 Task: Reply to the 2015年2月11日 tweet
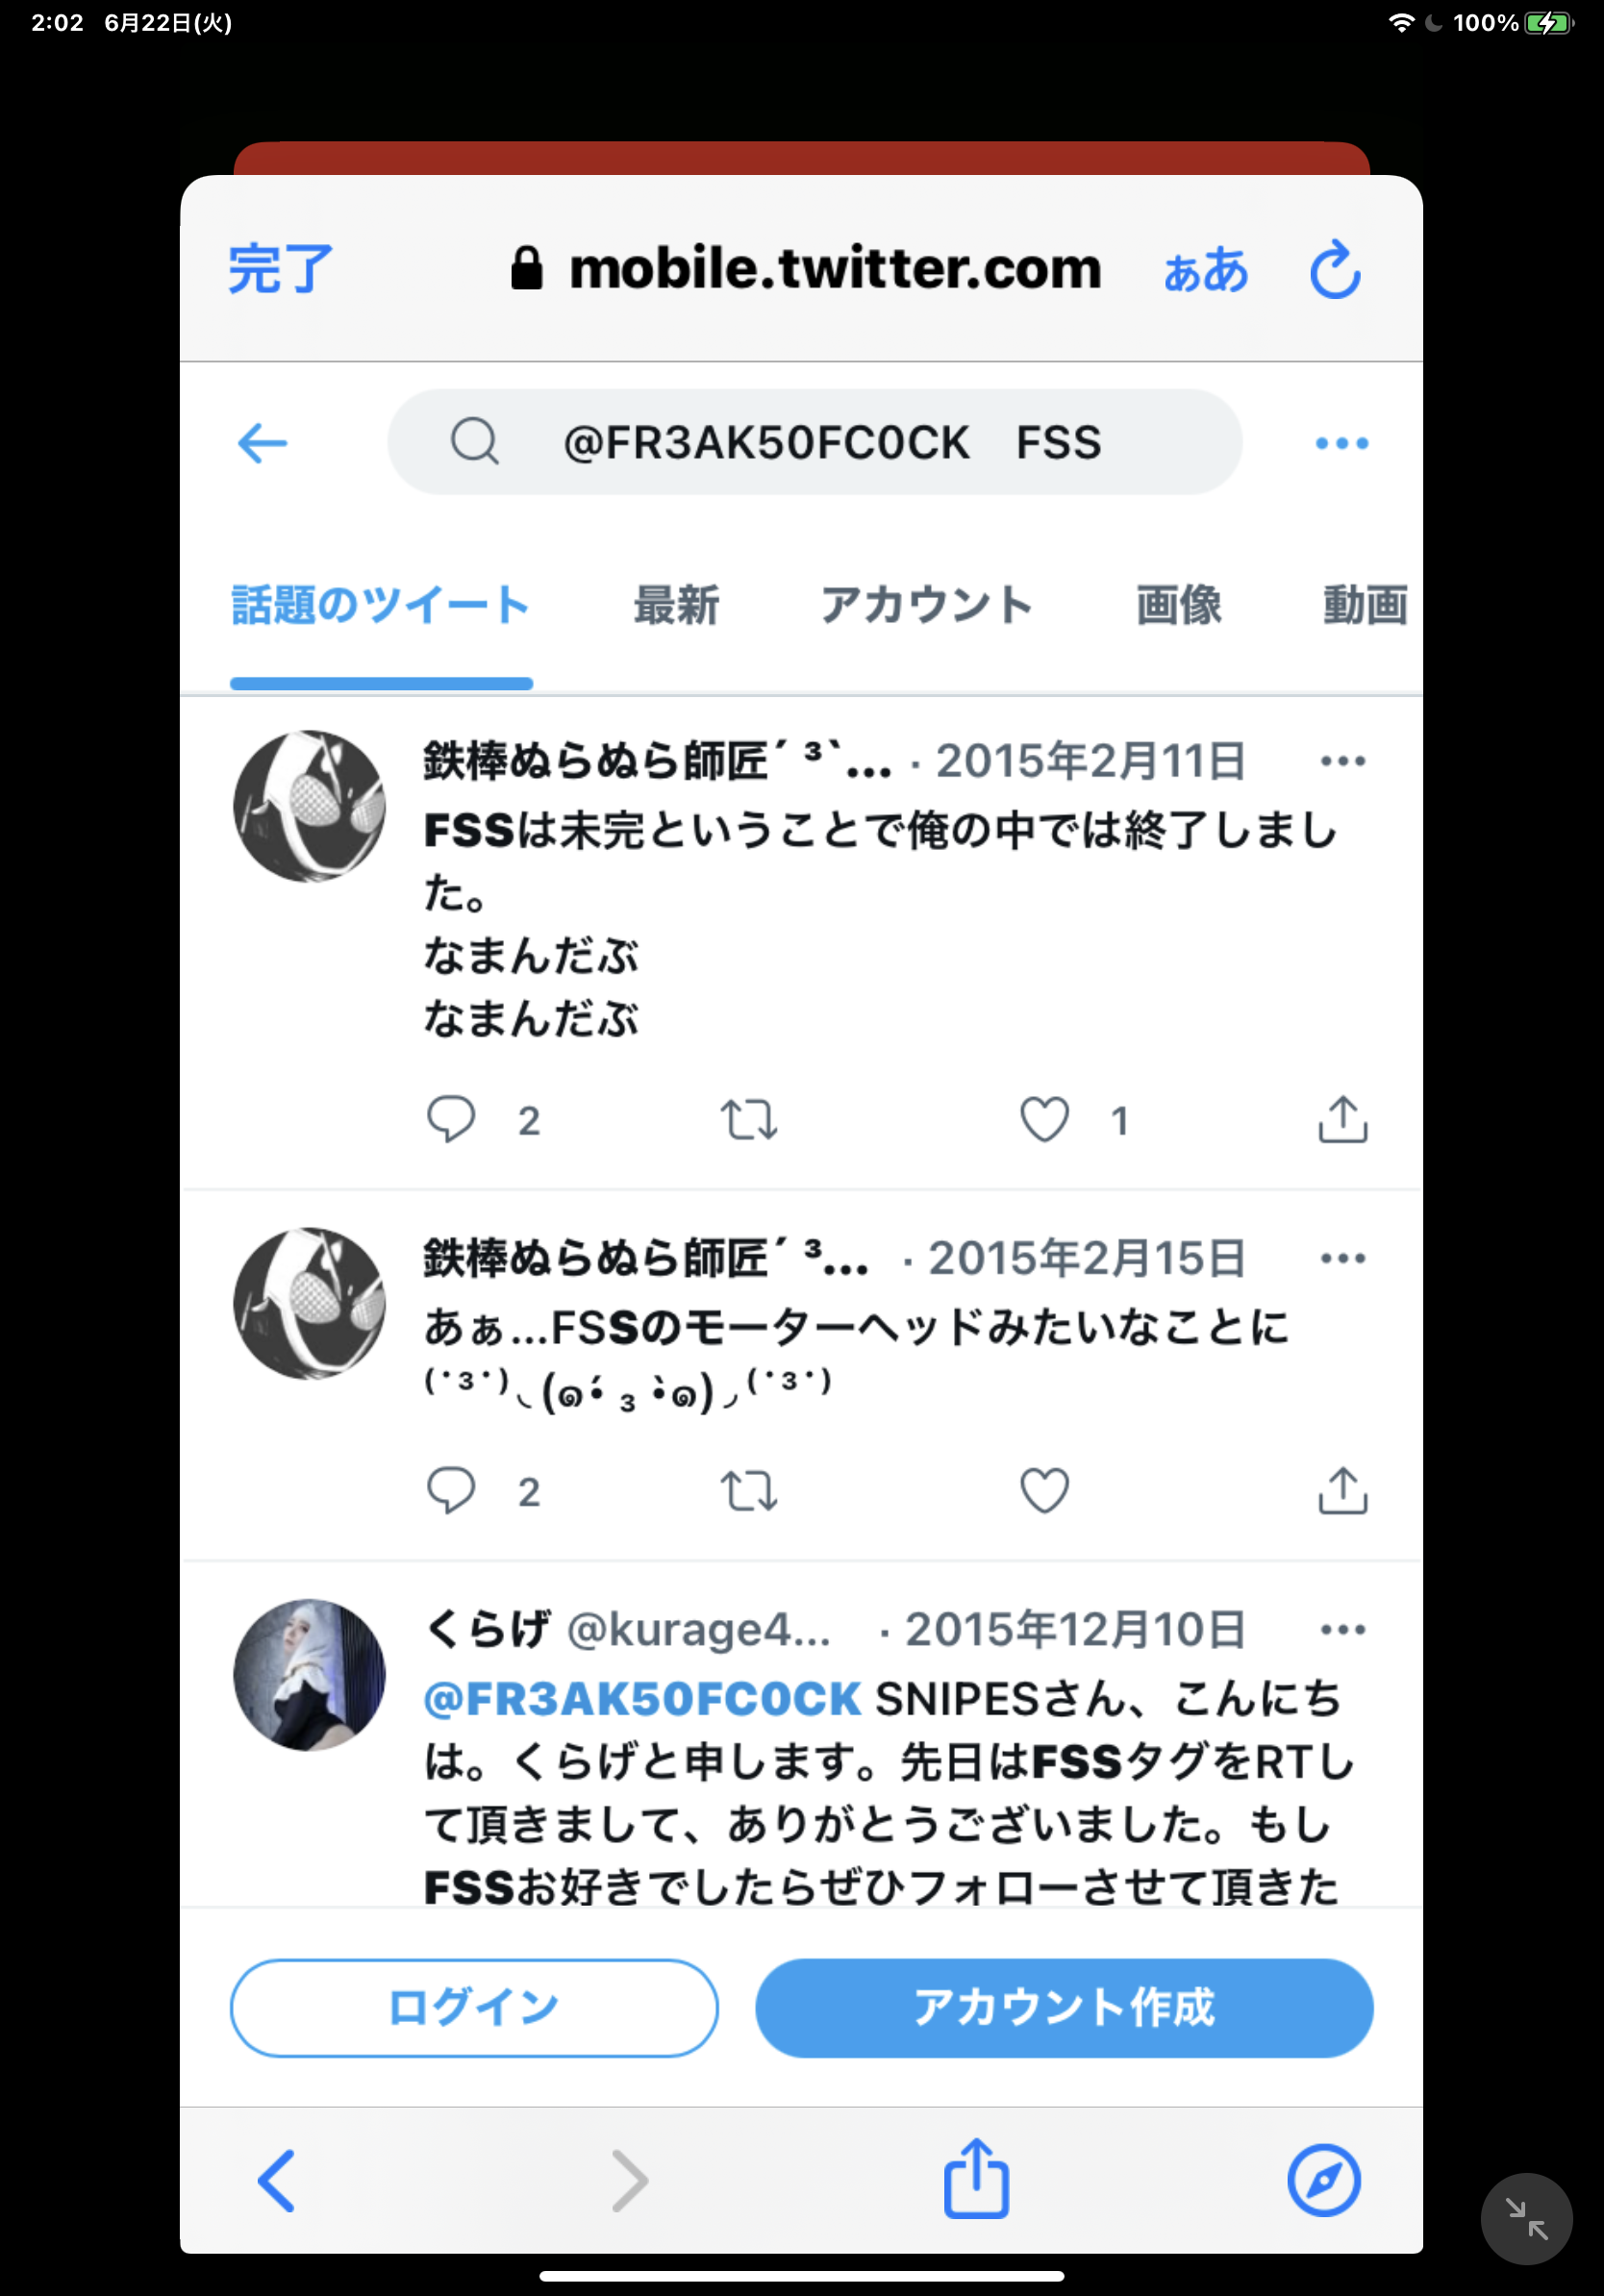coord(451,1119)
